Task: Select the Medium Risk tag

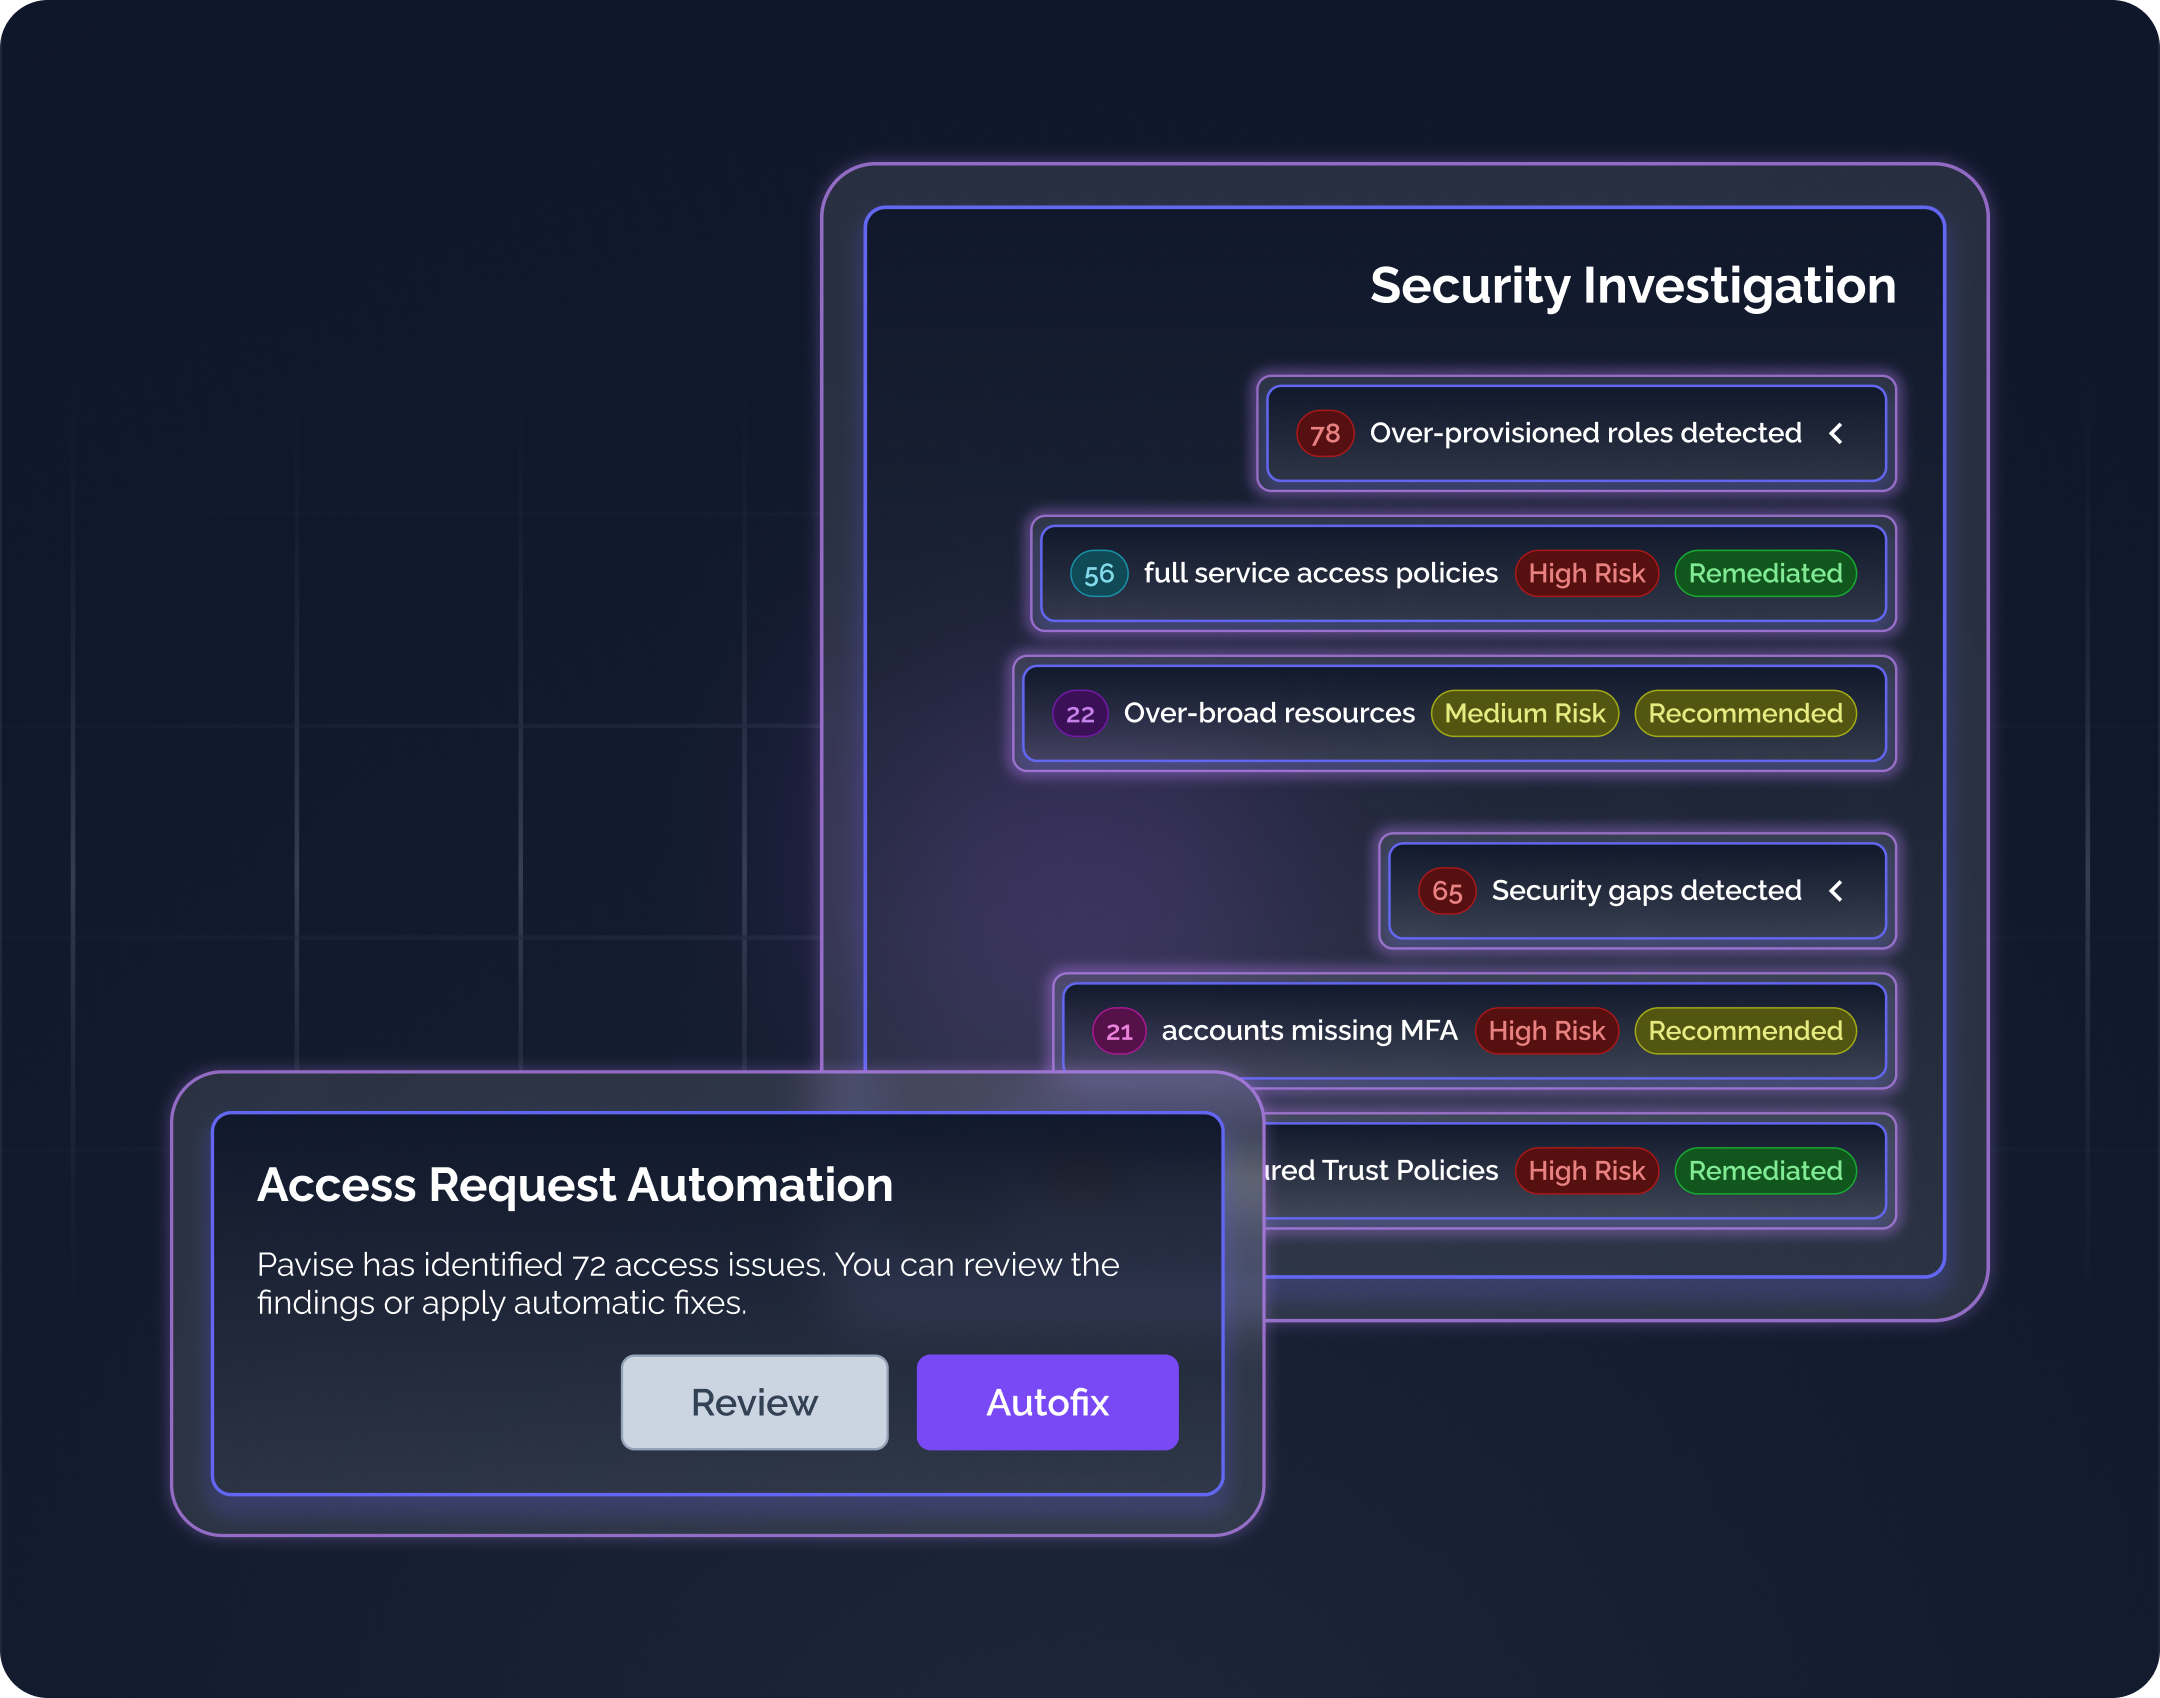Action: point(1524,713)
